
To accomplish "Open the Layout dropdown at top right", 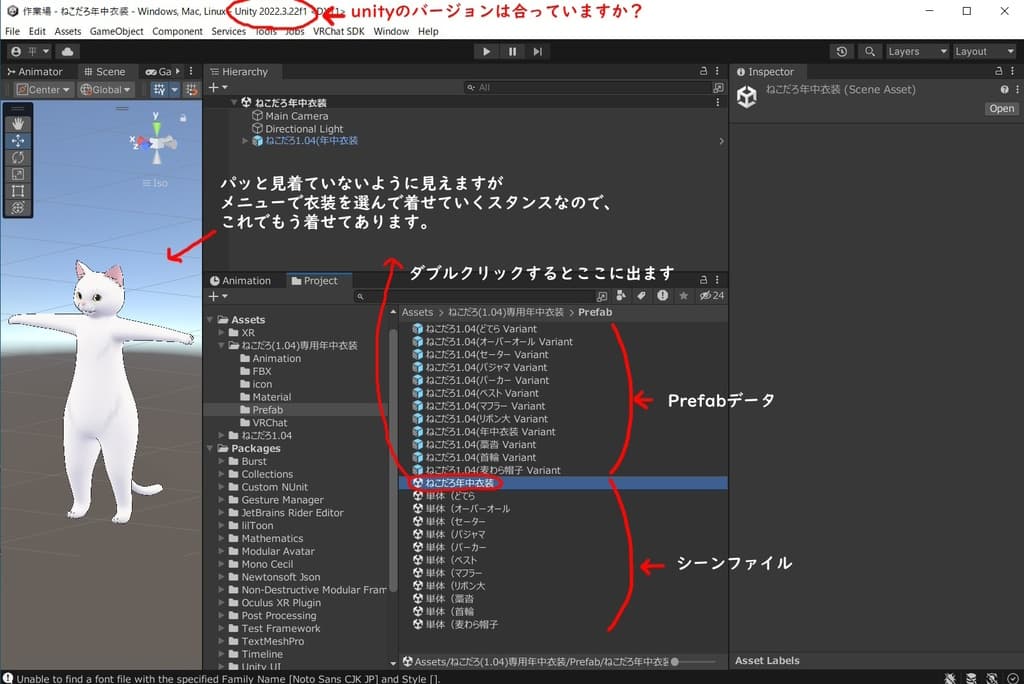I will 983,50.
